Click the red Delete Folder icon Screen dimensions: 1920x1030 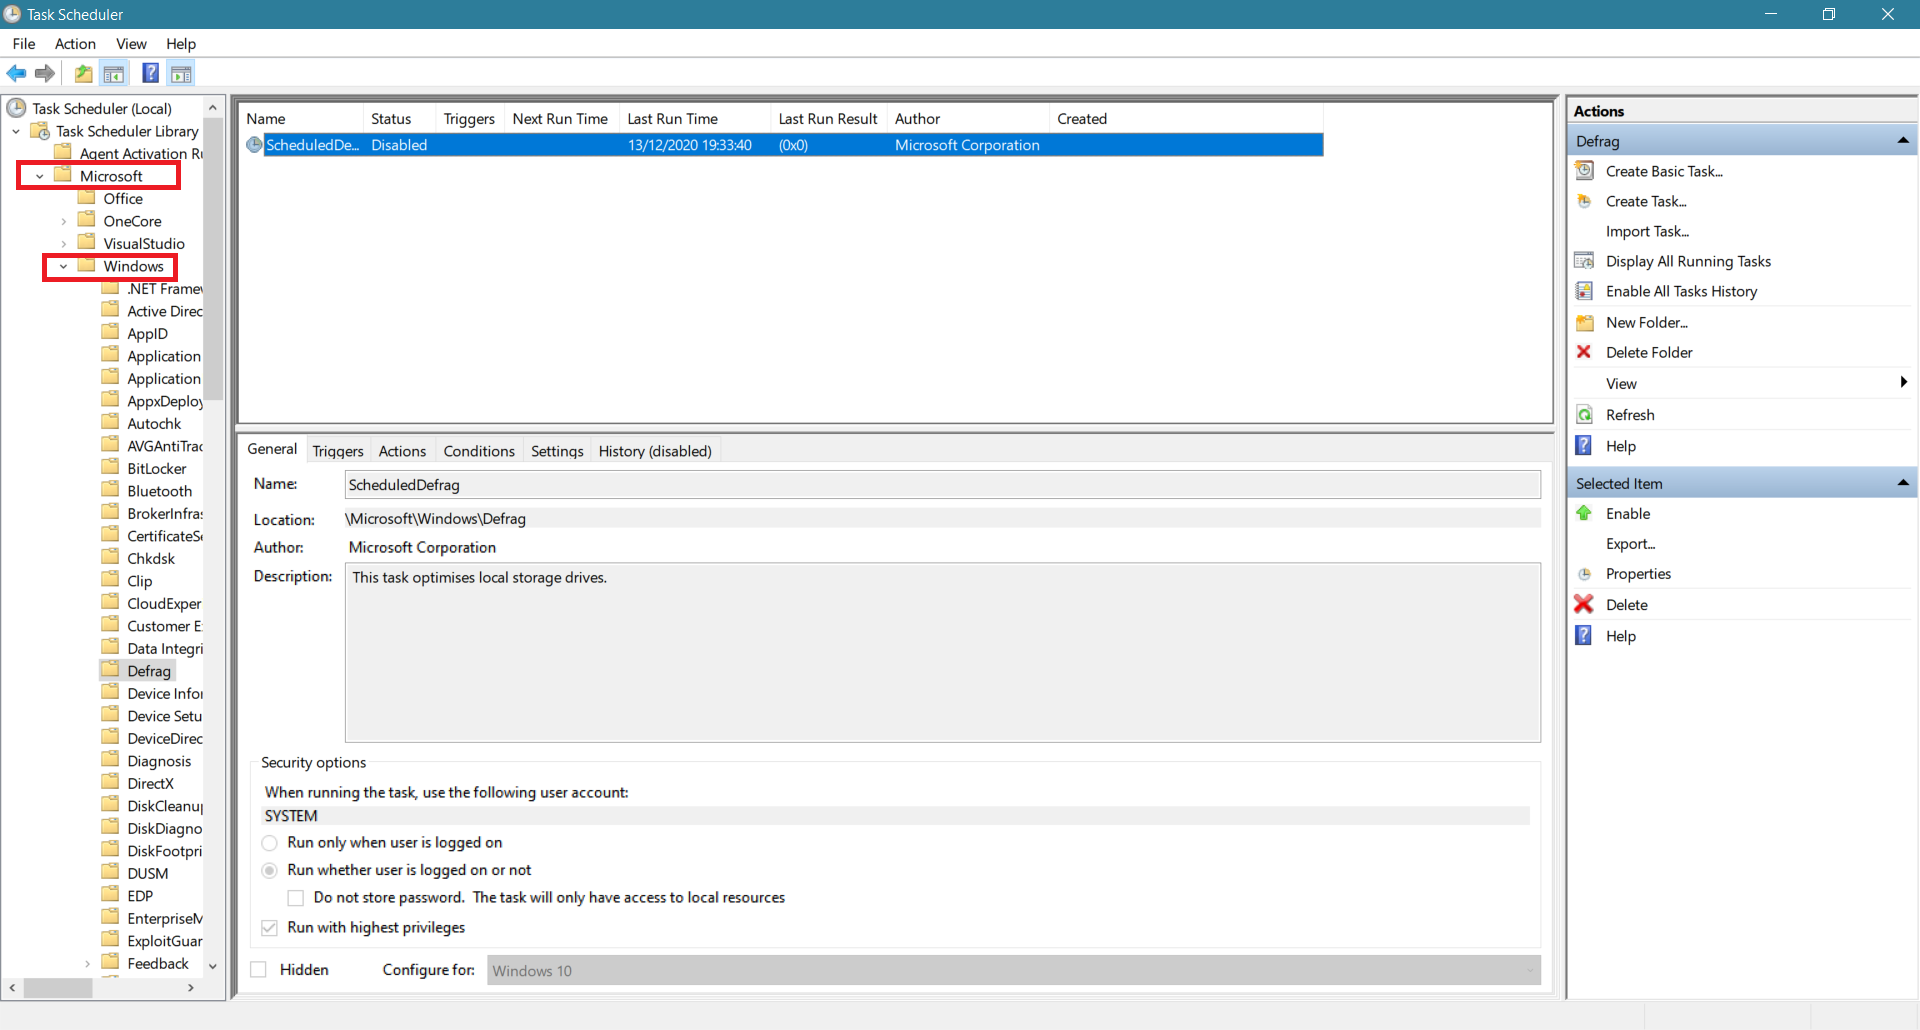(x=1584, y=352)
